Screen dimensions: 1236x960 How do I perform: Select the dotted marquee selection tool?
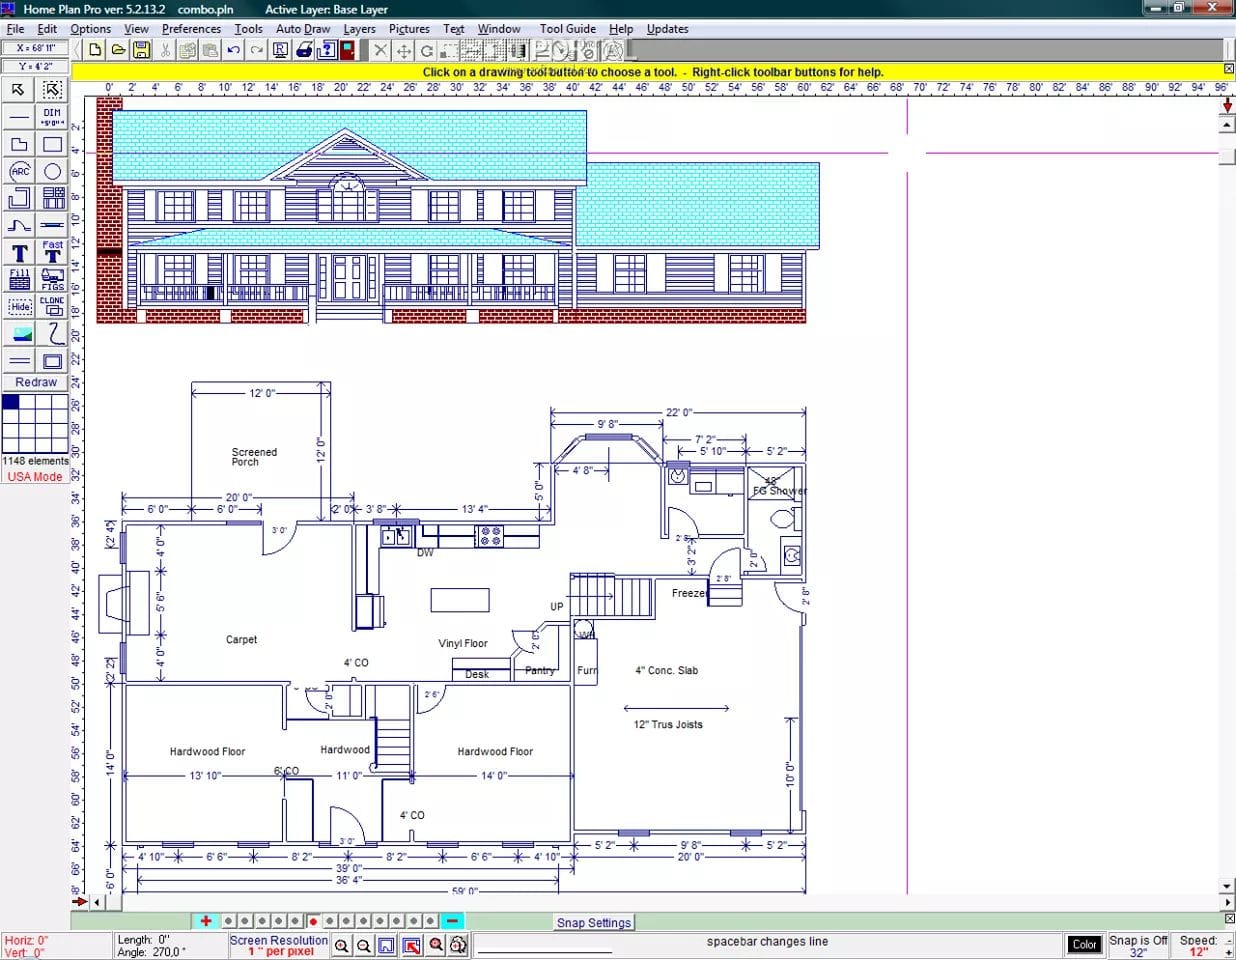point(53,90)
